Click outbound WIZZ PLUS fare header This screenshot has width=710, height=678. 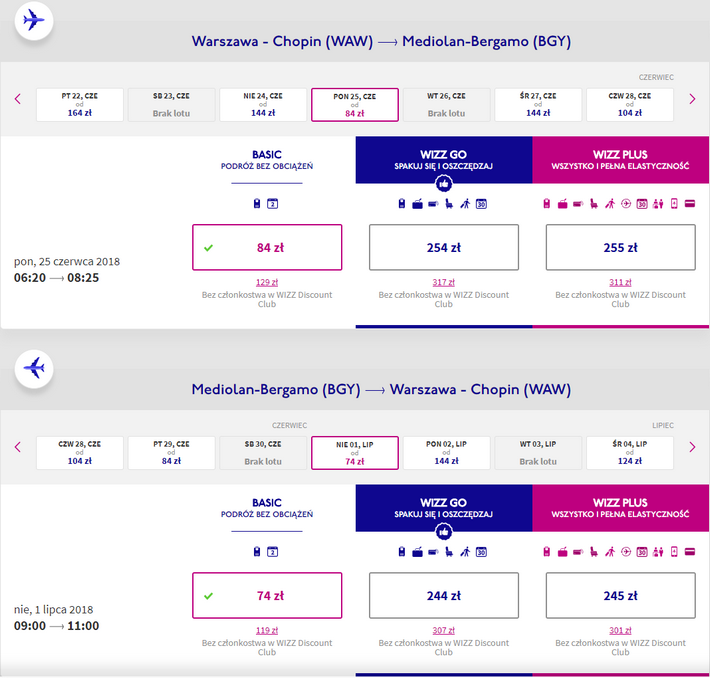click(x=620, y=160)
